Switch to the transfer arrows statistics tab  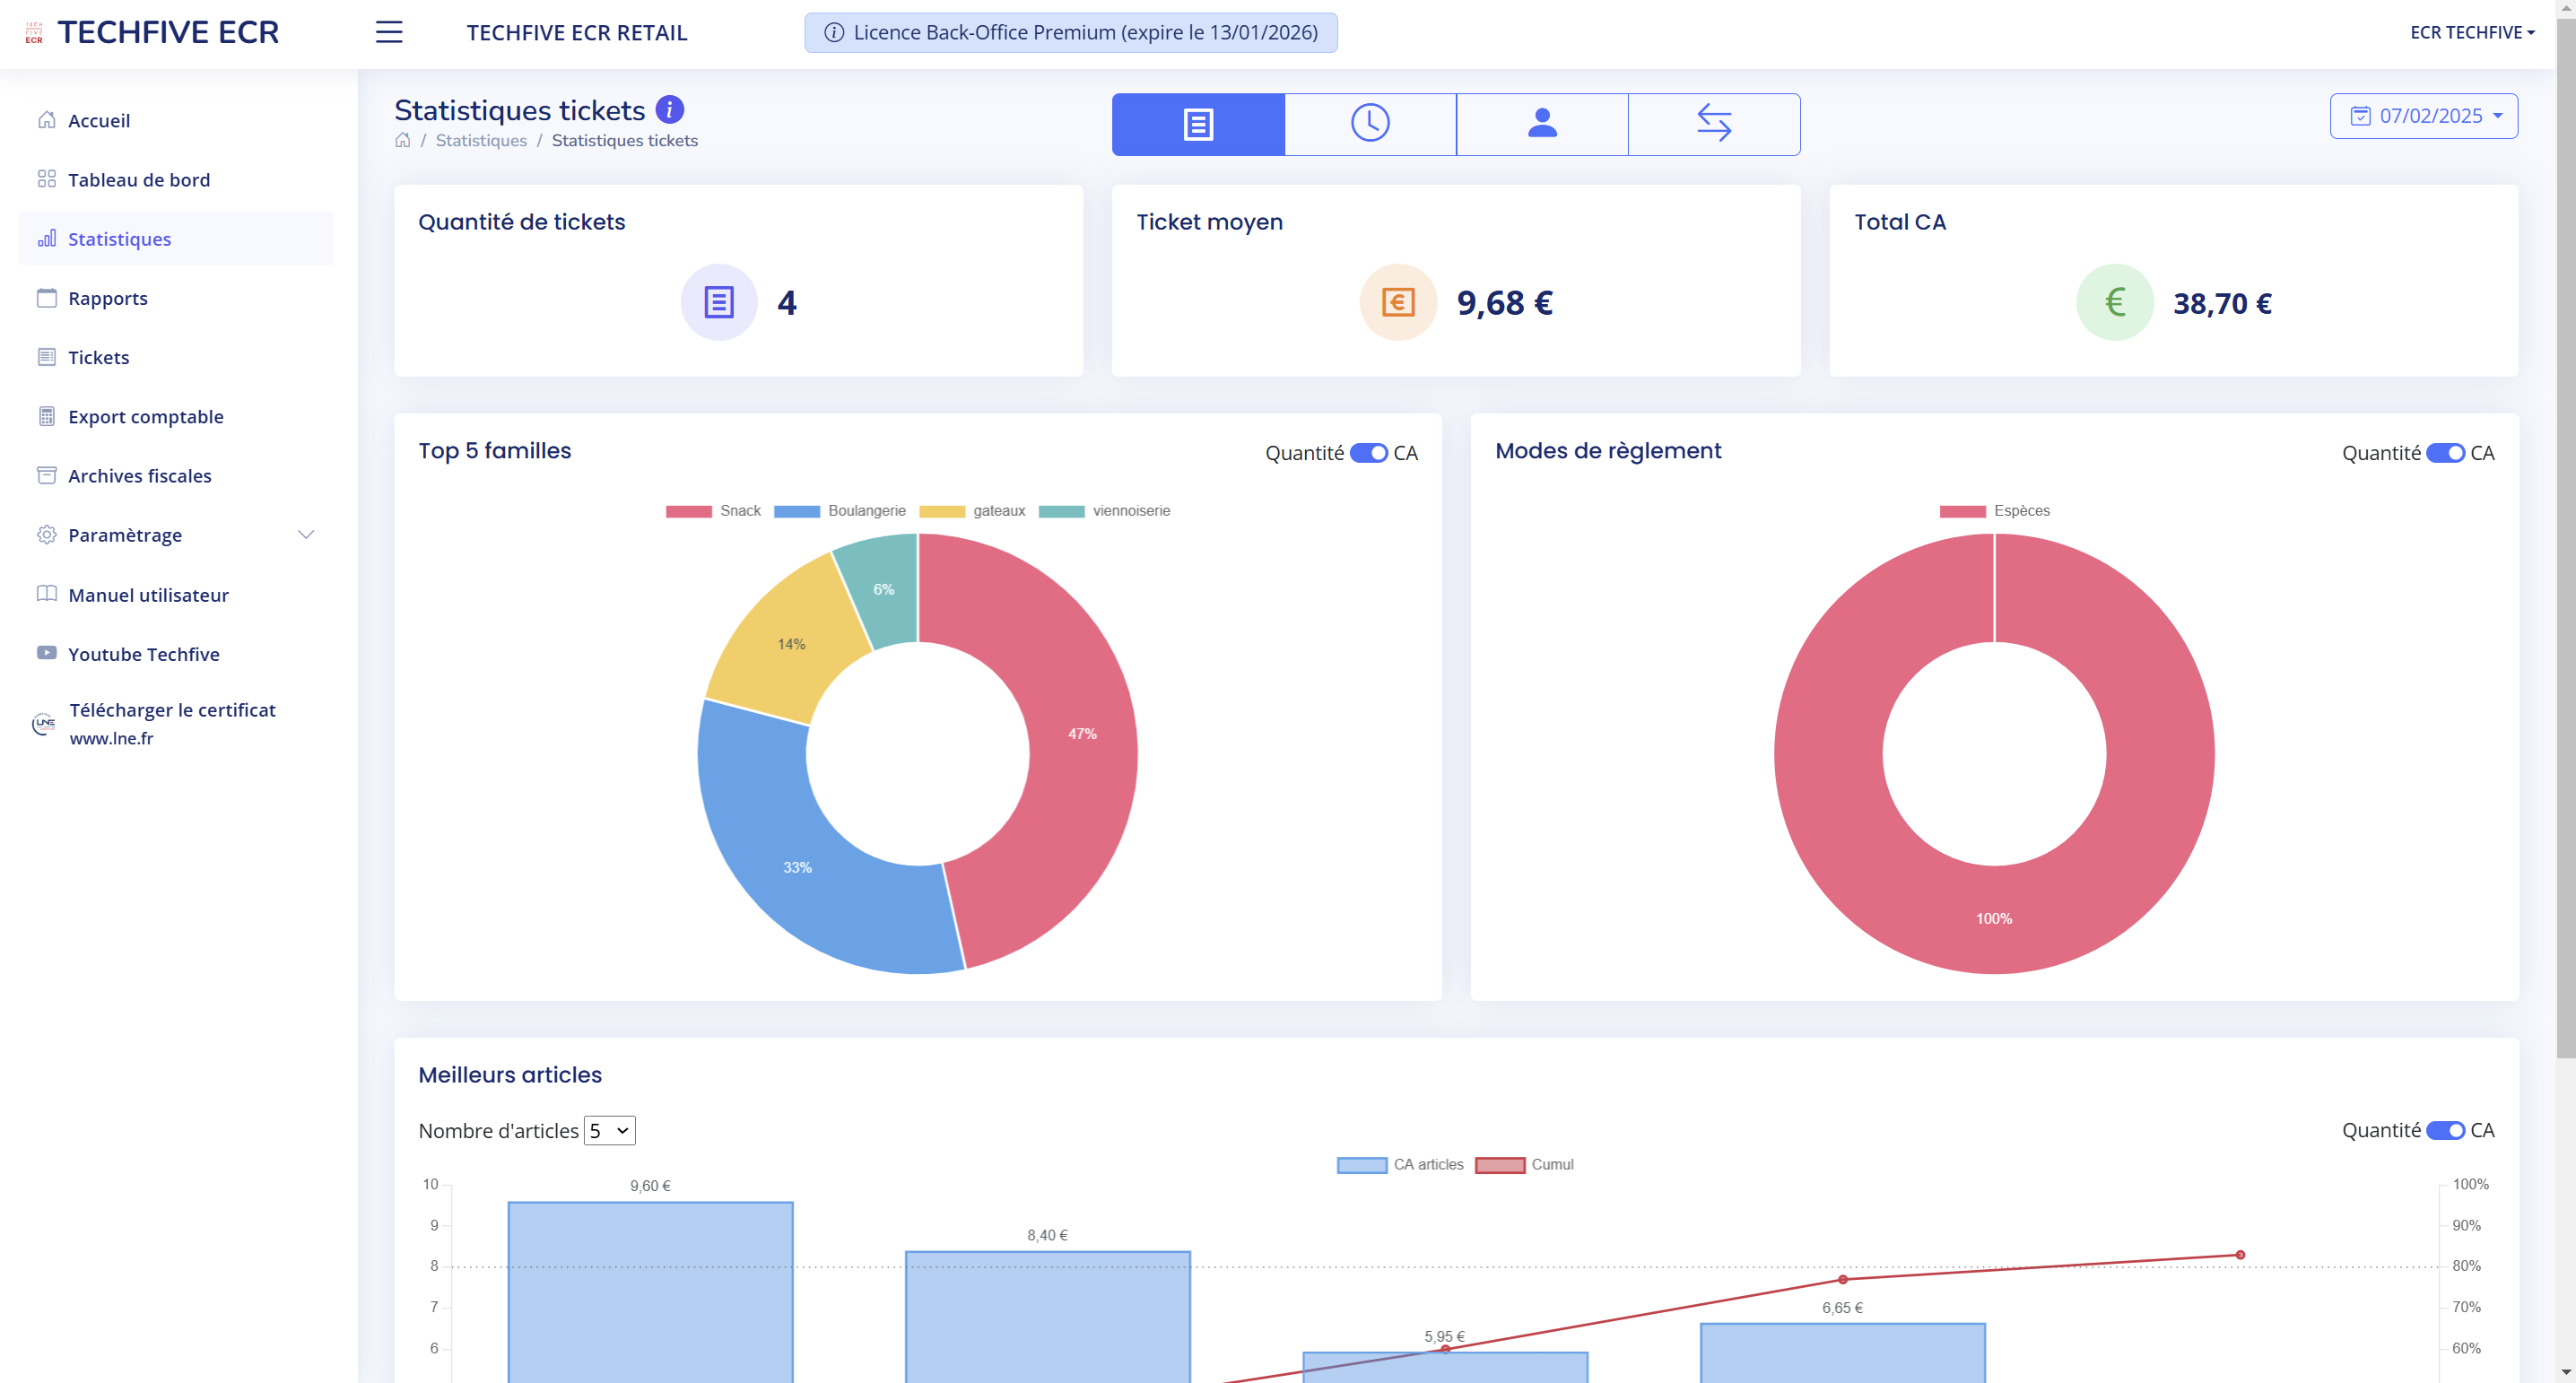(x=1714, y=124)
